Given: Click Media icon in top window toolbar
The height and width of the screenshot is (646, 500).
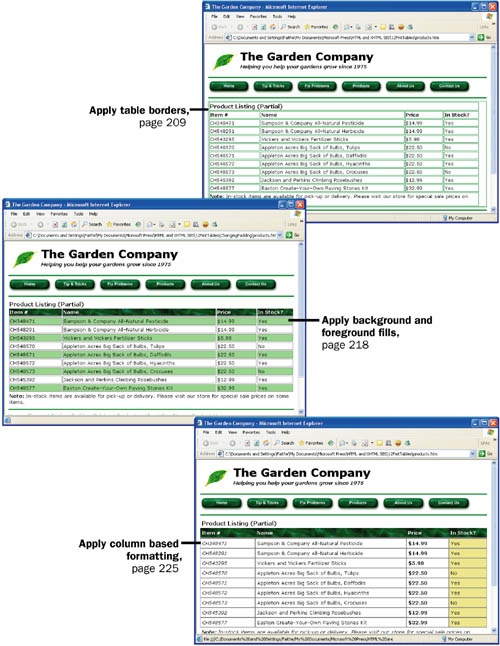Looking at the screenshot, I should coord(336,27).
